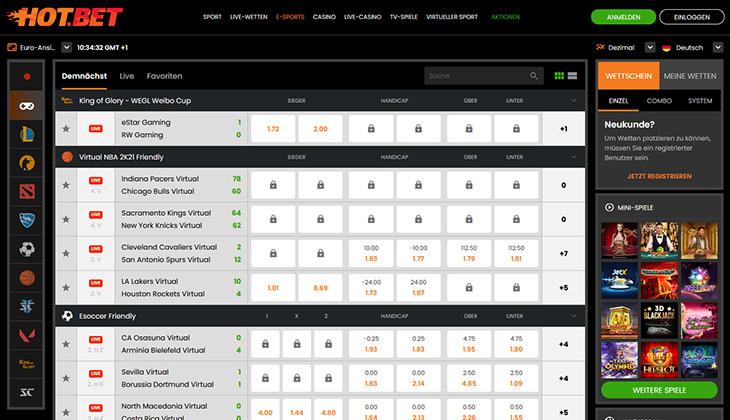The width and height of the screenshot is (730, 420).
Task: Click the HotBet logo
Action: coord(65,17)
